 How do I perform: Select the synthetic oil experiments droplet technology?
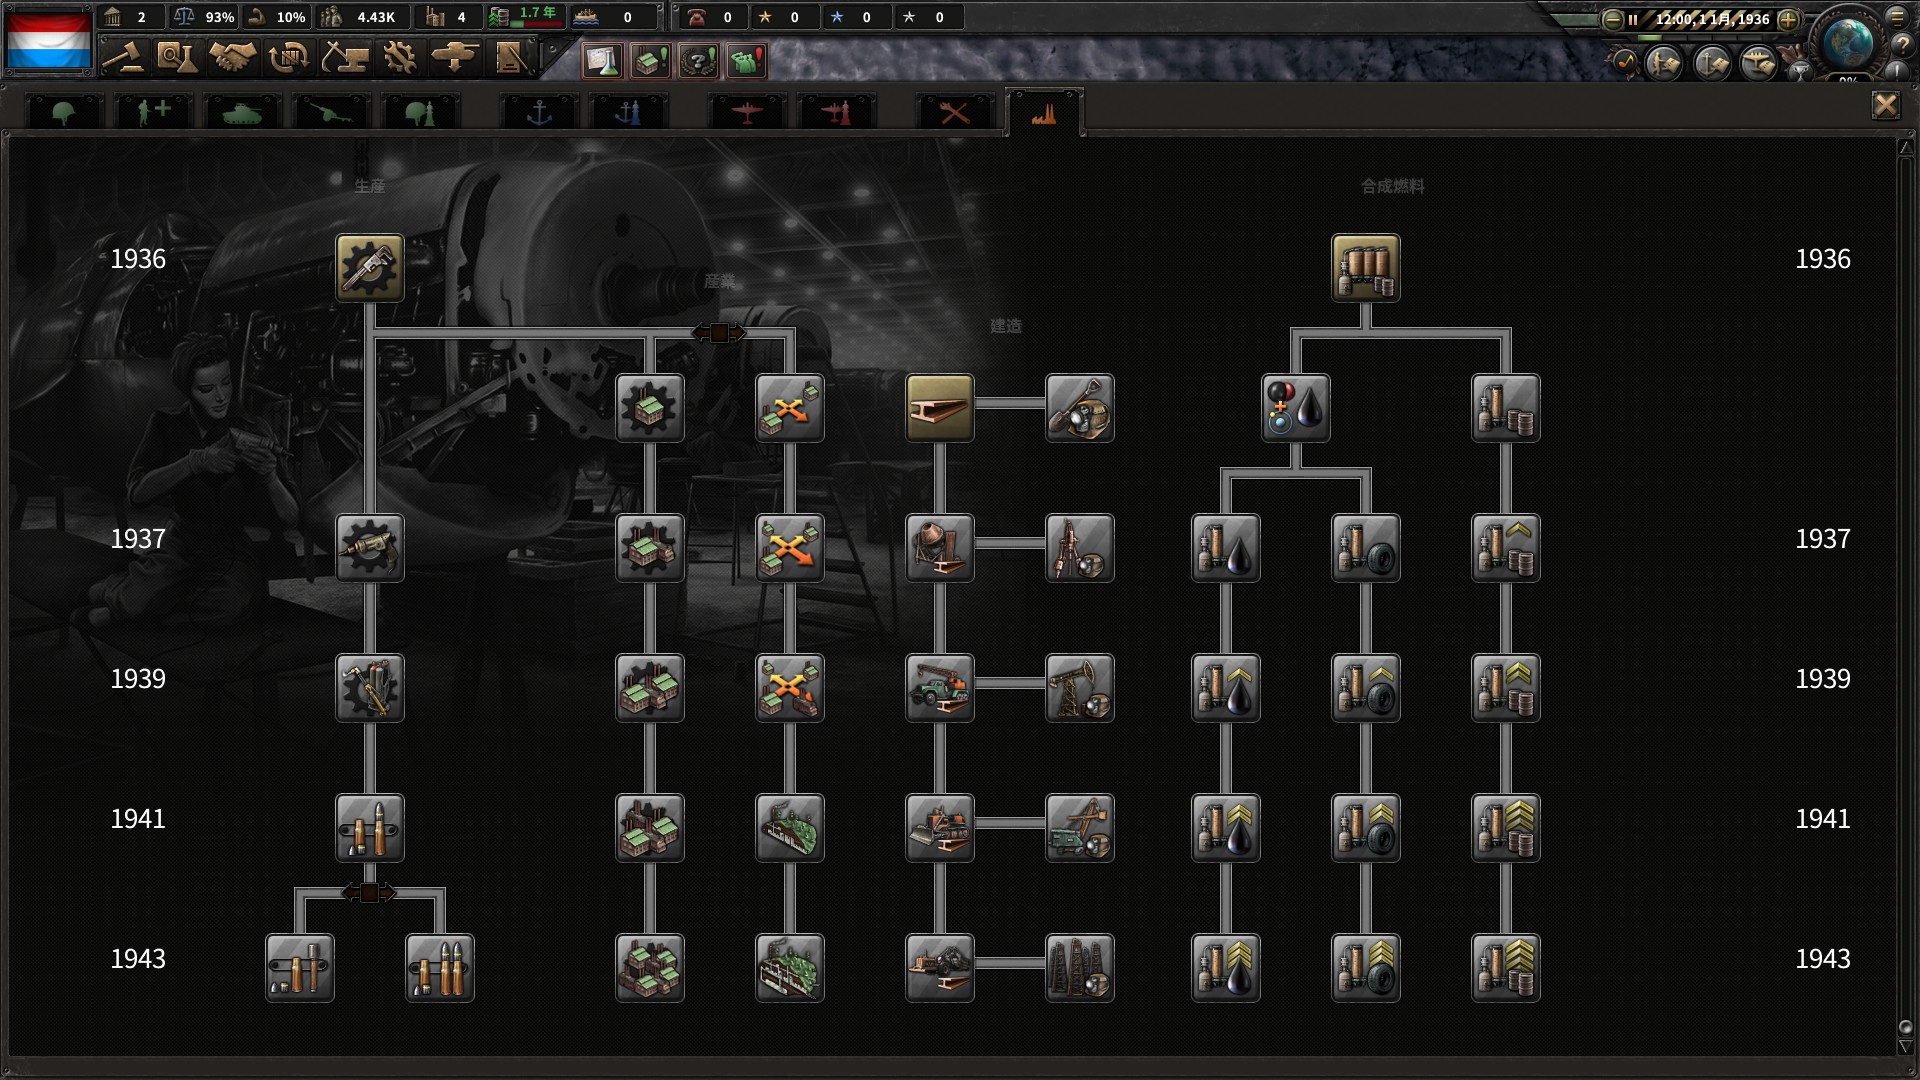pos(1296,408)
